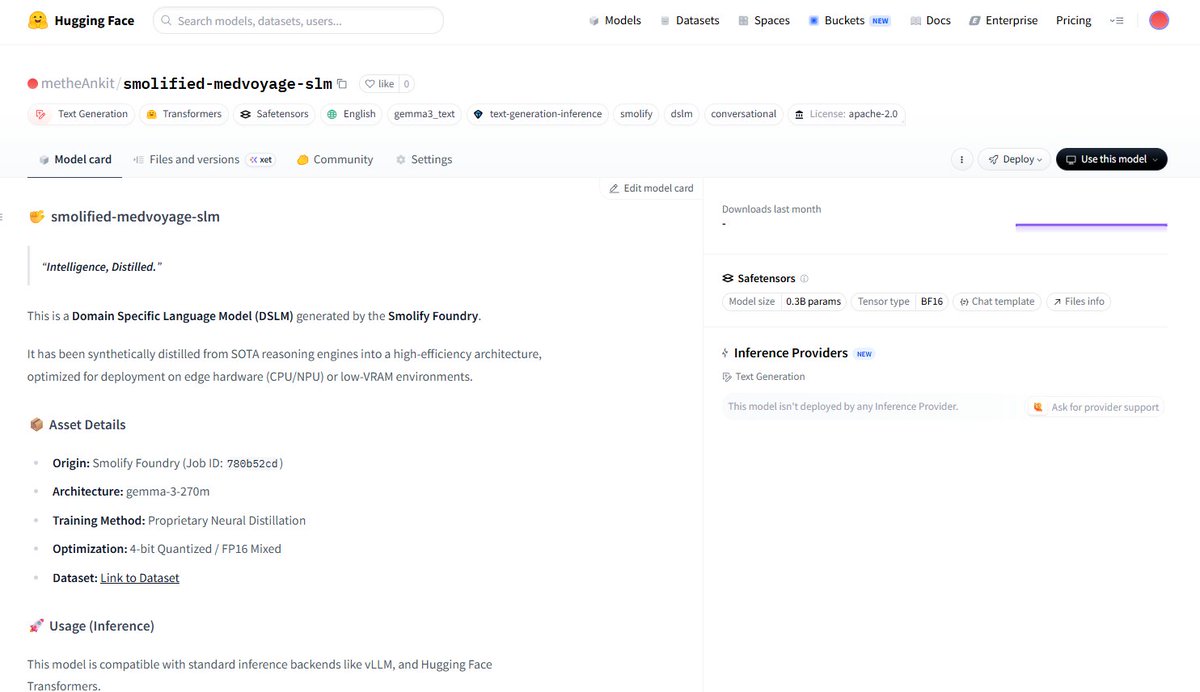Click the Safetensors tag

(275, 114)
